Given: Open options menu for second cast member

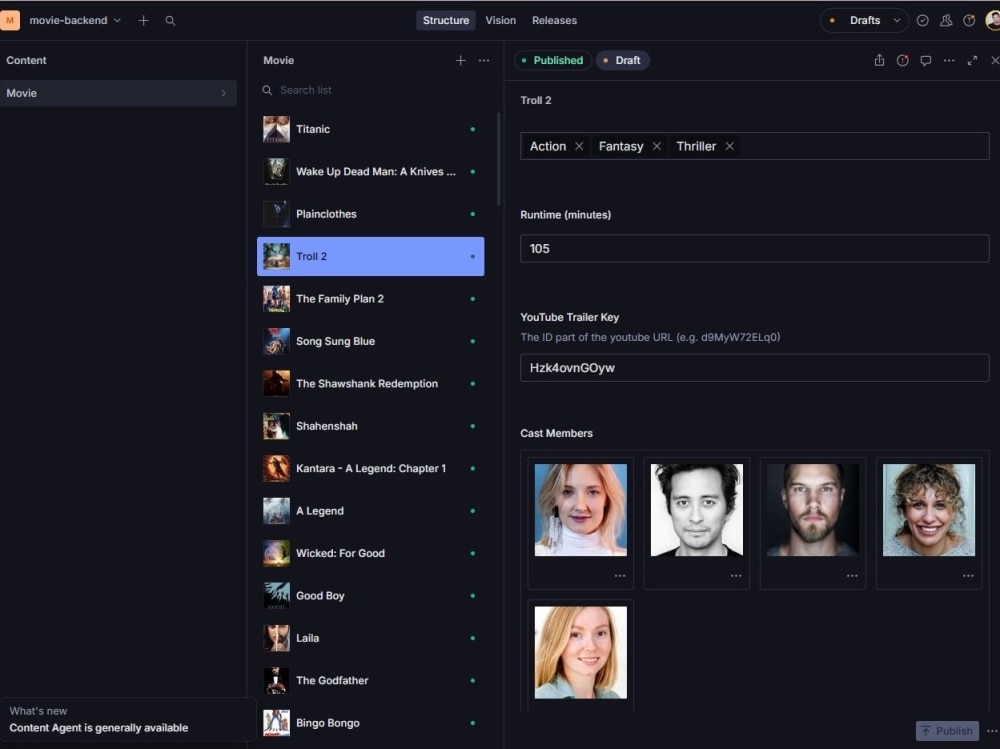Looking at the screenshot, I should click(x=736, y=575).
